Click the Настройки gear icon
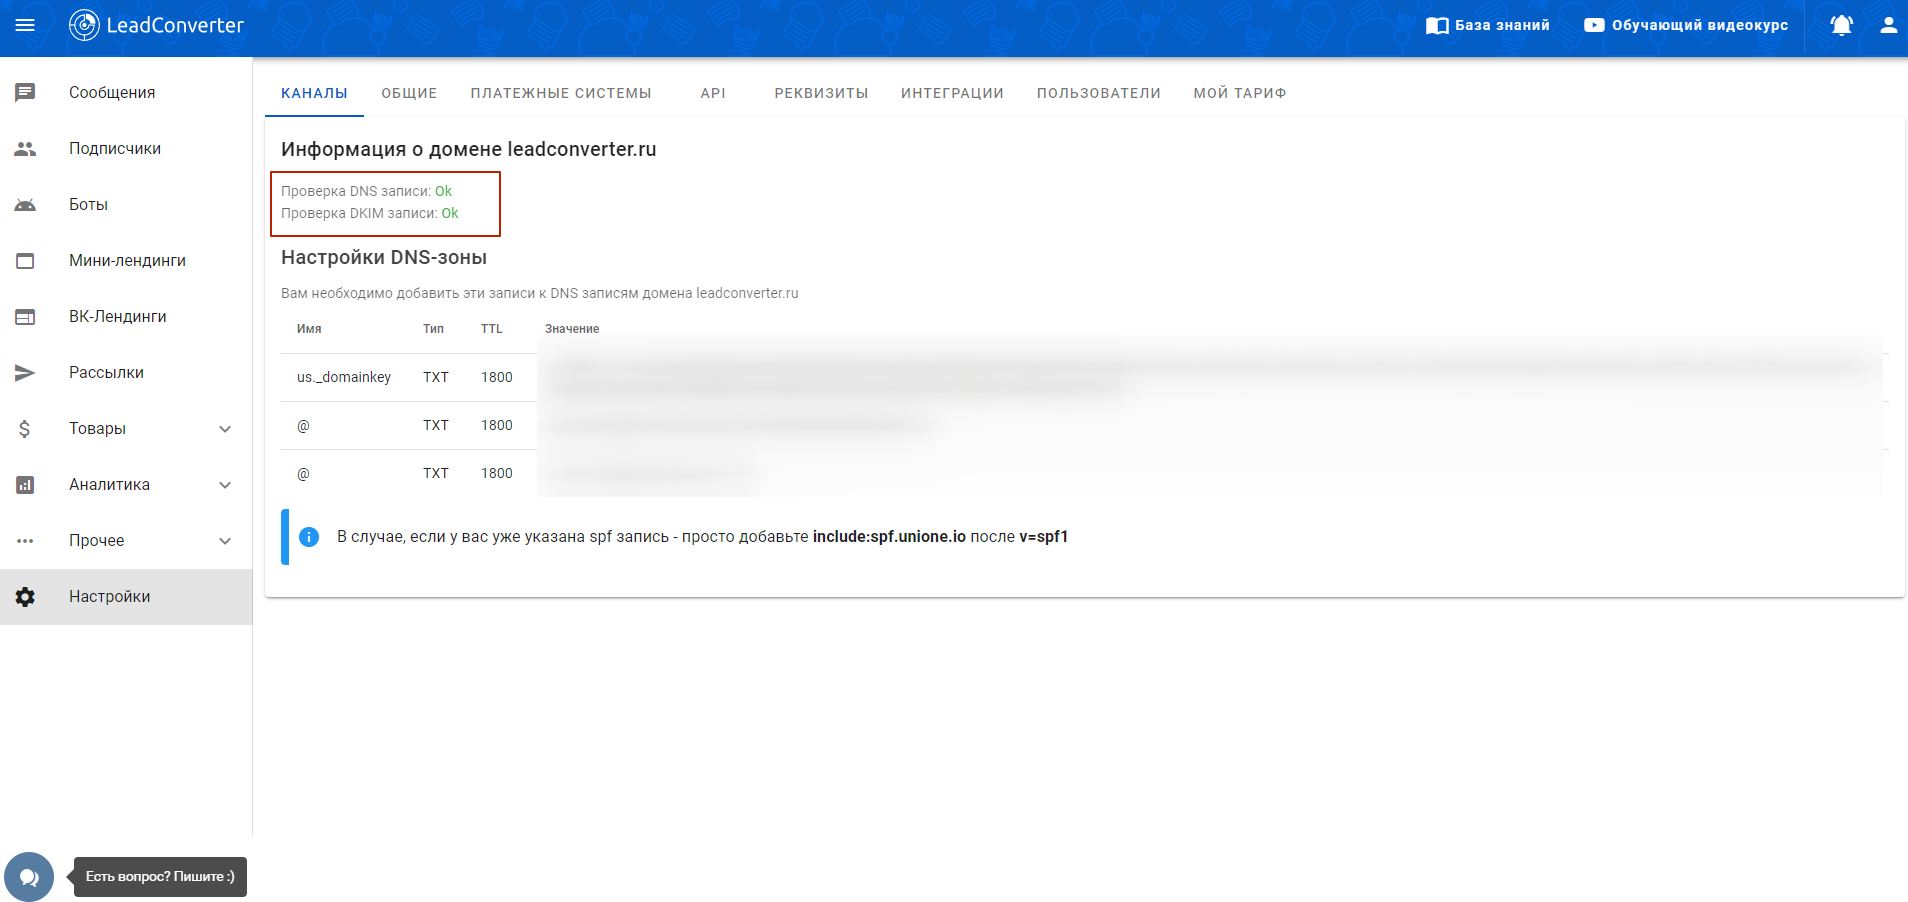The image size is (1908, 902). [x=25, y=596]
